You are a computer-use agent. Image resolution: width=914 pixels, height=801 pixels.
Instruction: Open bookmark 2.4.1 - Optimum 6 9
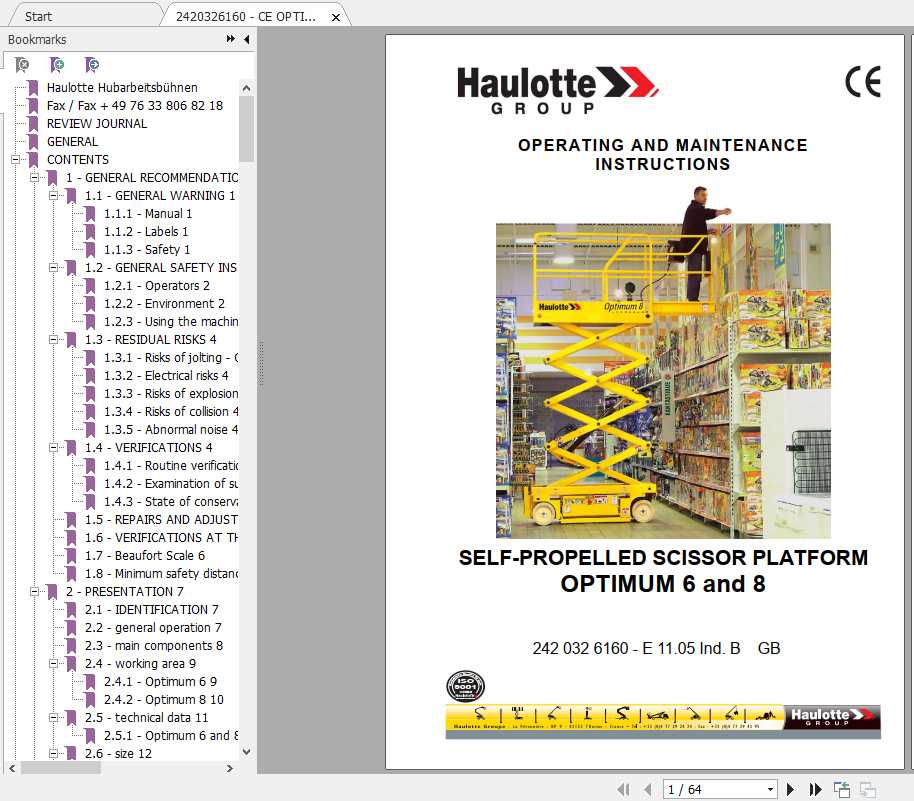pos(160,681)
